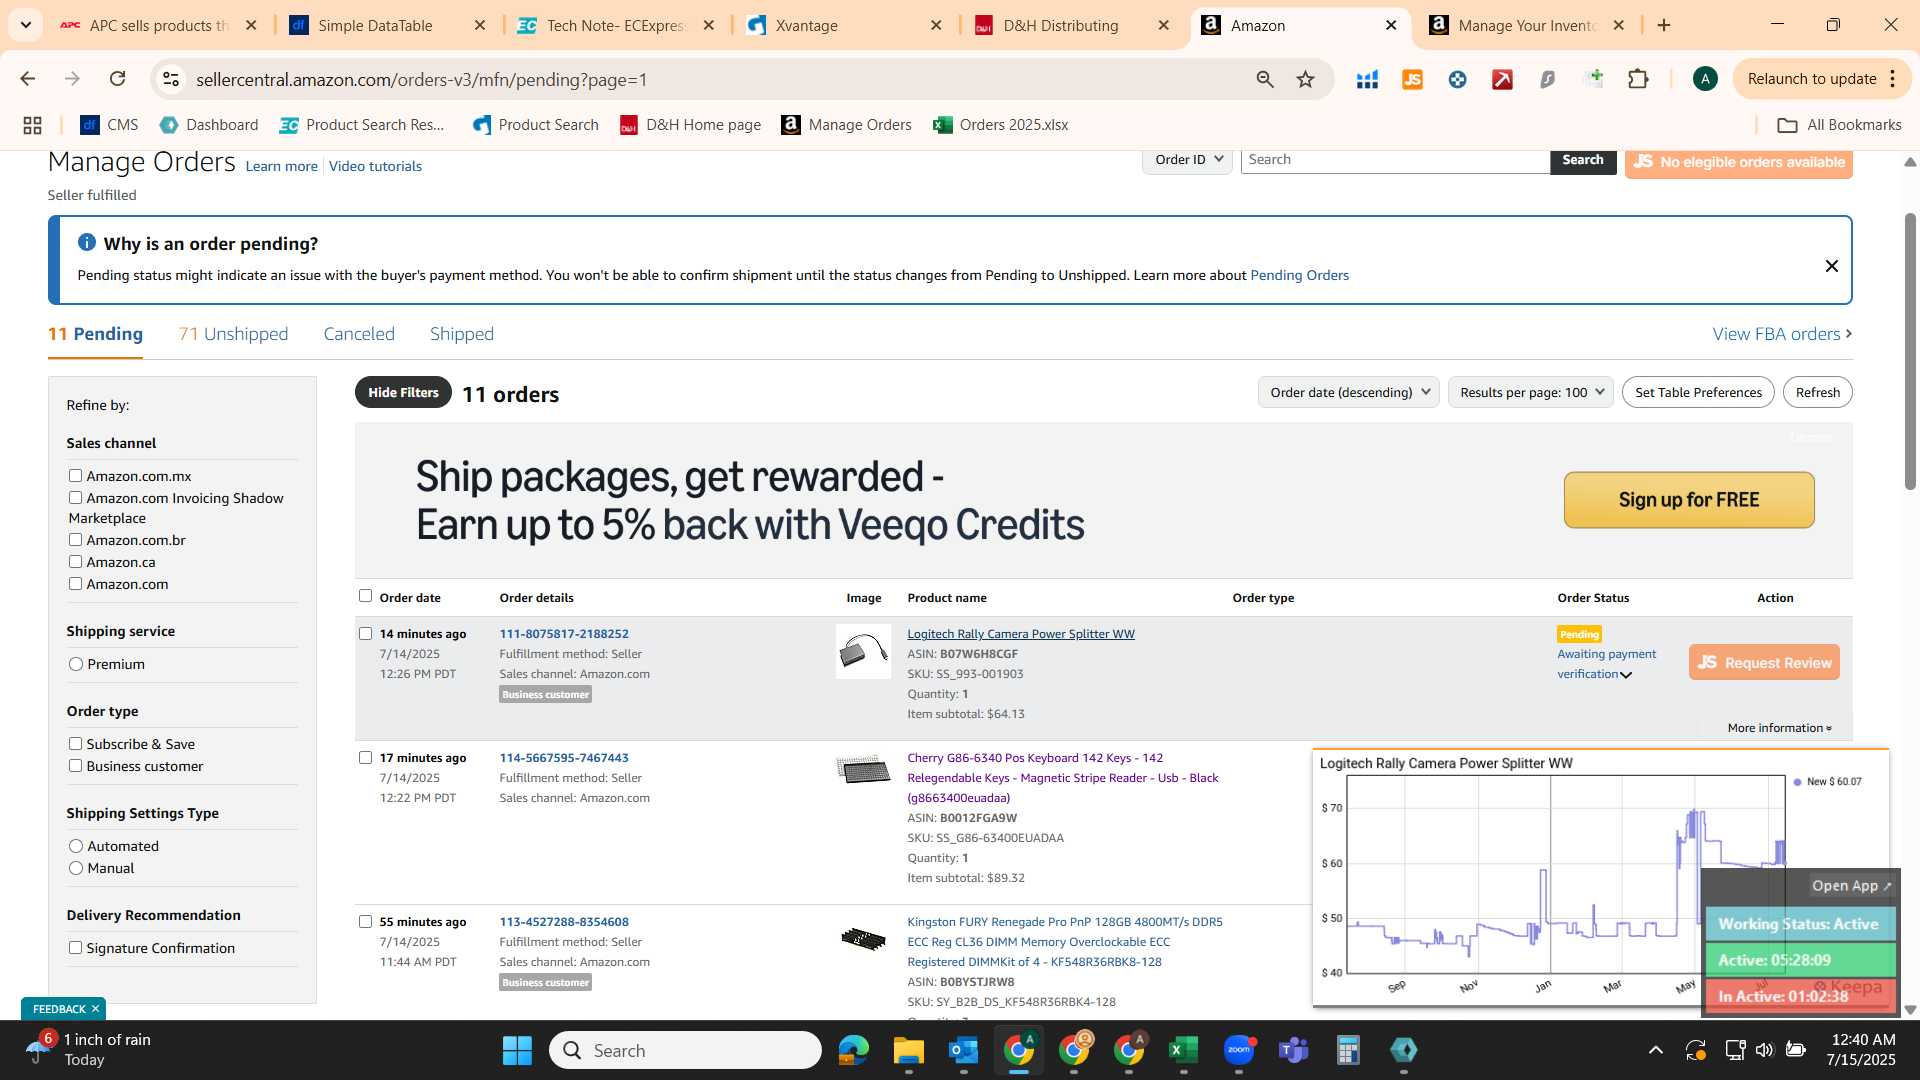Click the orange JS extension icon

click(x=1412, y=79)
